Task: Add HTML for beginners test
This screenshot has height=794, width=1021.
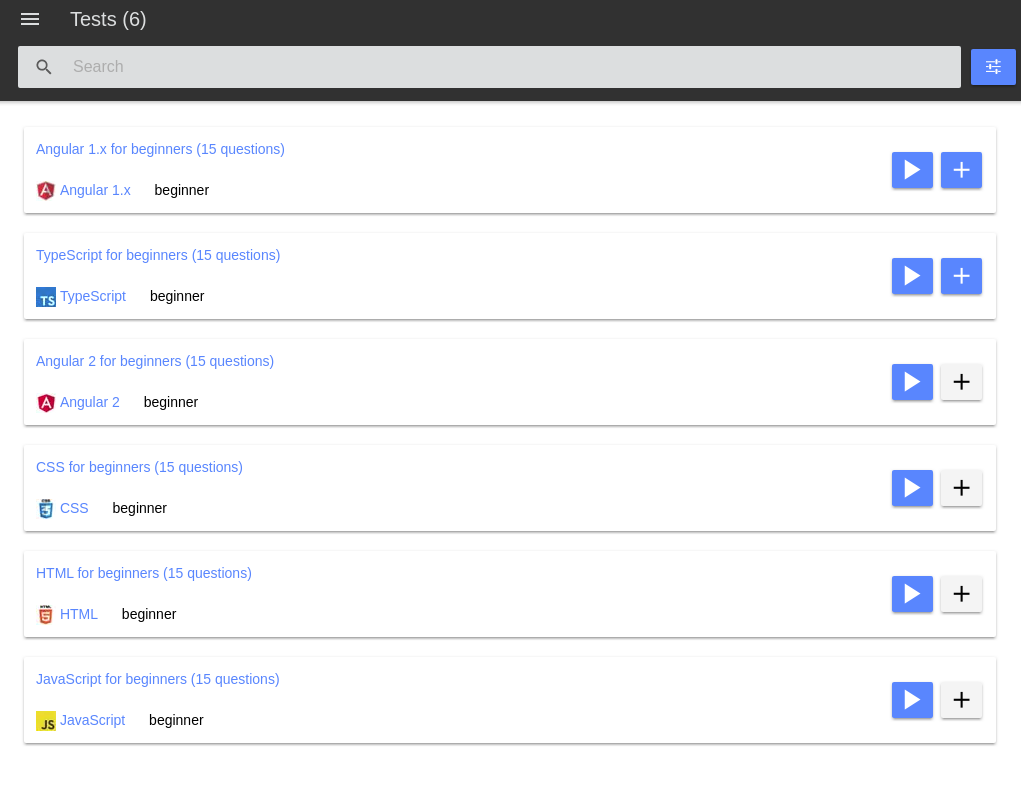Action: click(x=961, y=594)
